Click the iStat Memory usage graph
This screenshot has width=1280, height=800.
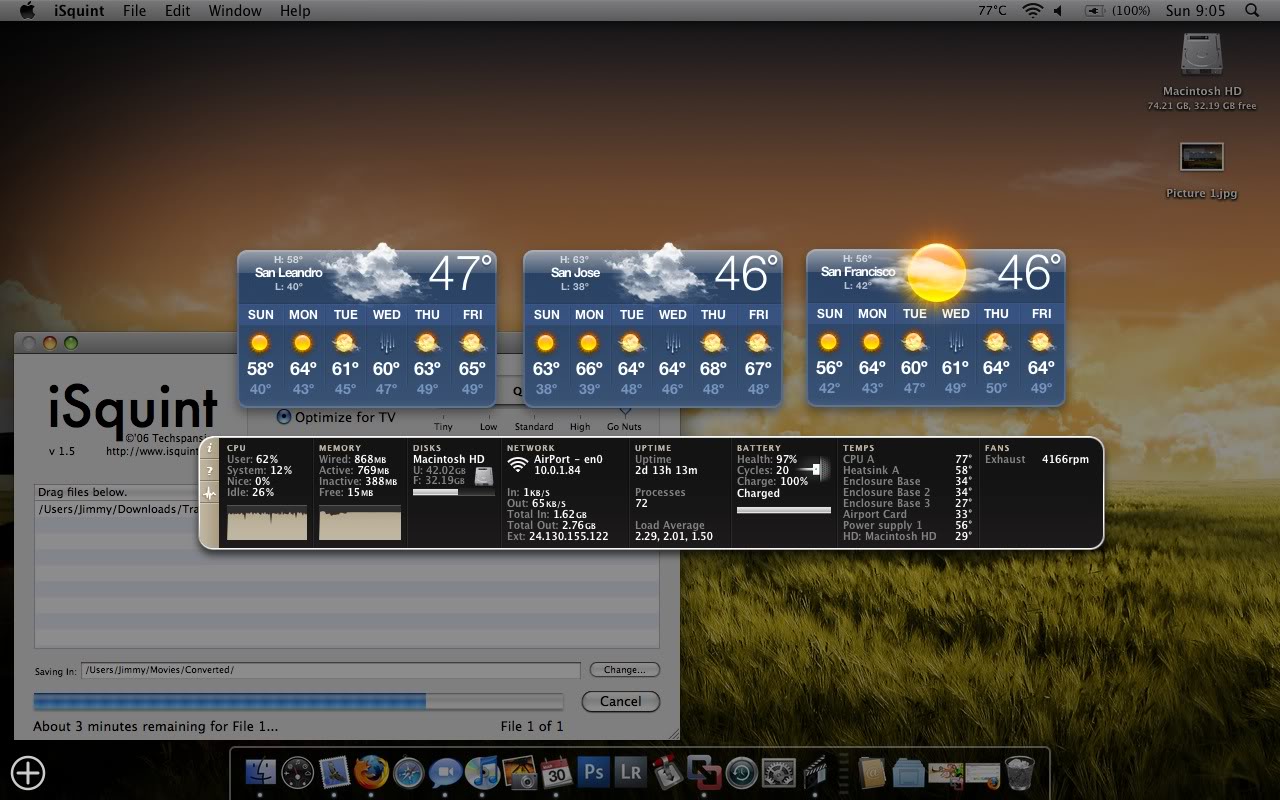coord(360,523)
